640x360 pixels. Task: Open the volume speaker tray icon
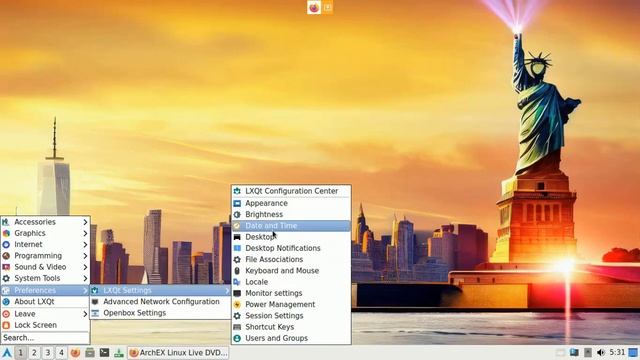[600, 352]
